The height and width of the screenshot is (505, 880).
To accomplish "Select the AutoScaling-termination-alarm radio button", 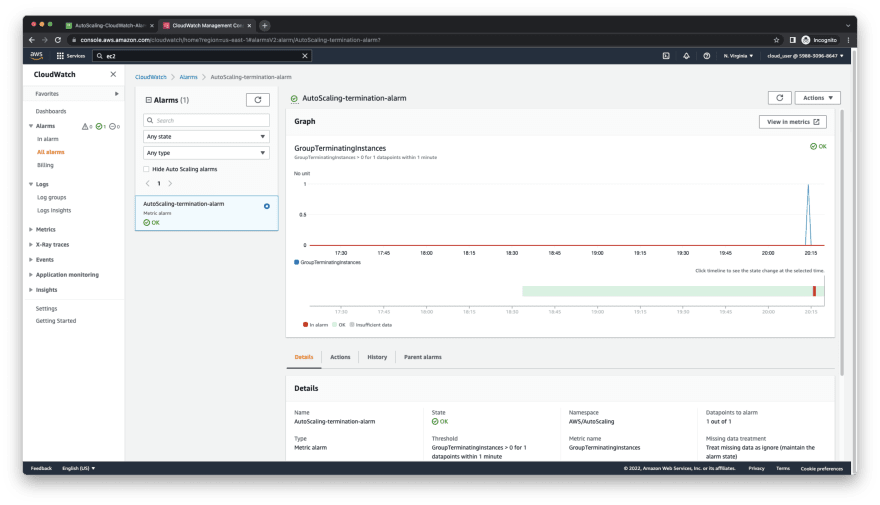I will point(267,206).
